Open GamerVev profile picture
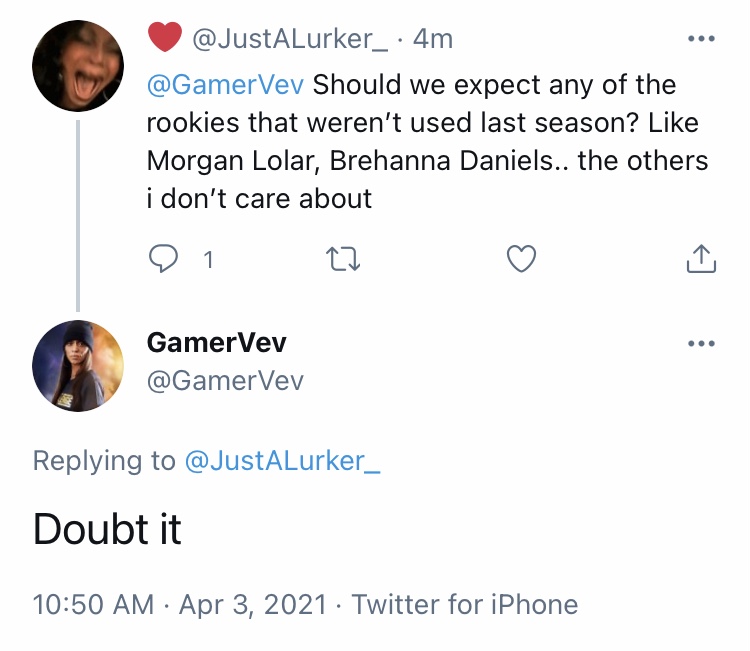Screen dimensions: 750x651 pyautogui.click(x=78, y=366)
